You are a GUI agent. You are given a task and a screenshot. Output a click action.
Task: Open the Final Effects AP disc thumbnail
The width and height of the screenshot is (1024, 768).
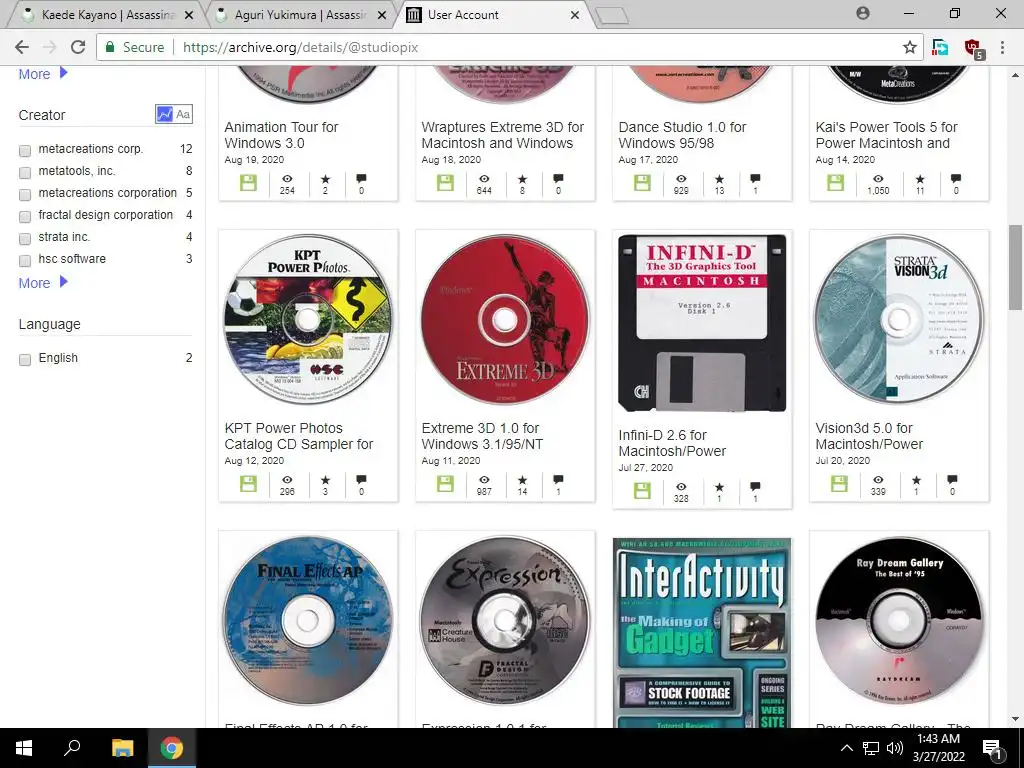click(308, 620)
